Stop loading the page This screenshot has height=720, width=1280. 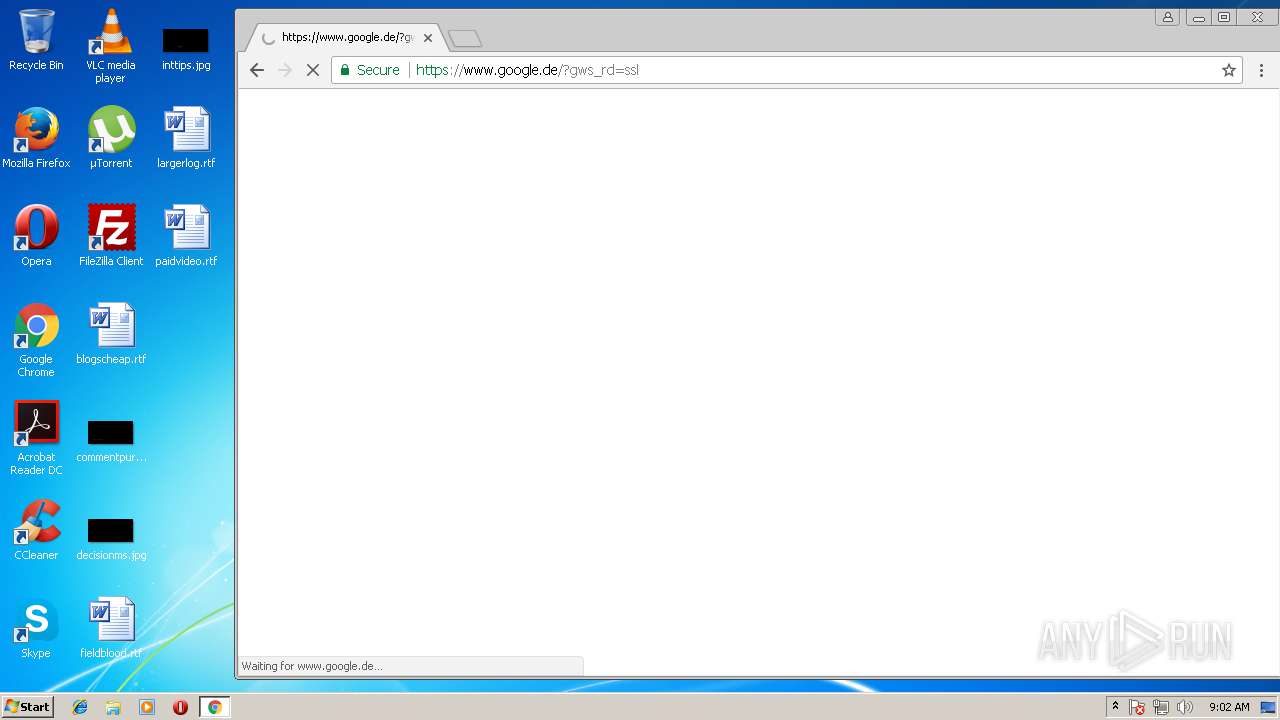(x=313, y=70)
